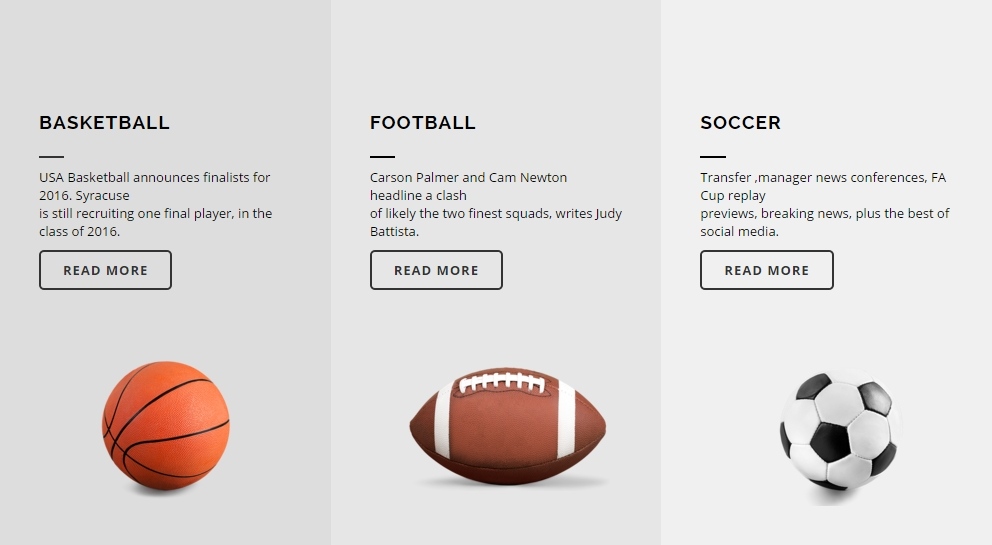The image size is (992, 545).
Task: Open Read More for the Football article
Action: 436,270
